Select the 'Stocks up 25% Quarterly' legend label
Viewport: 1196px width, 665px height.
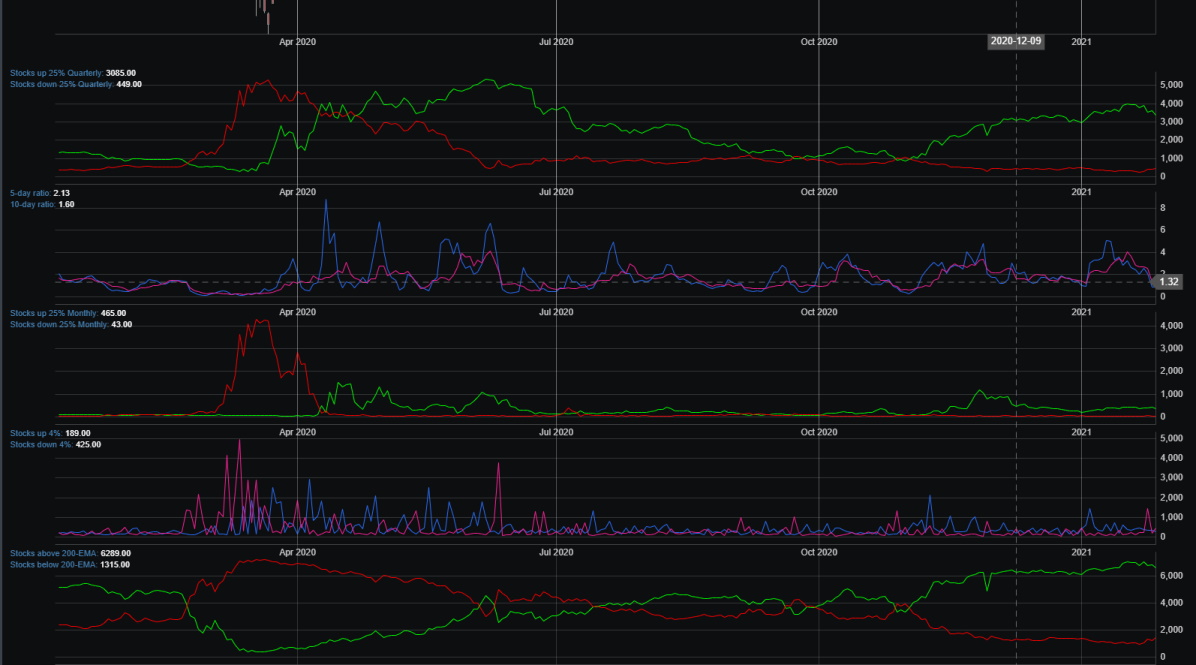click(x=56, y=73)
